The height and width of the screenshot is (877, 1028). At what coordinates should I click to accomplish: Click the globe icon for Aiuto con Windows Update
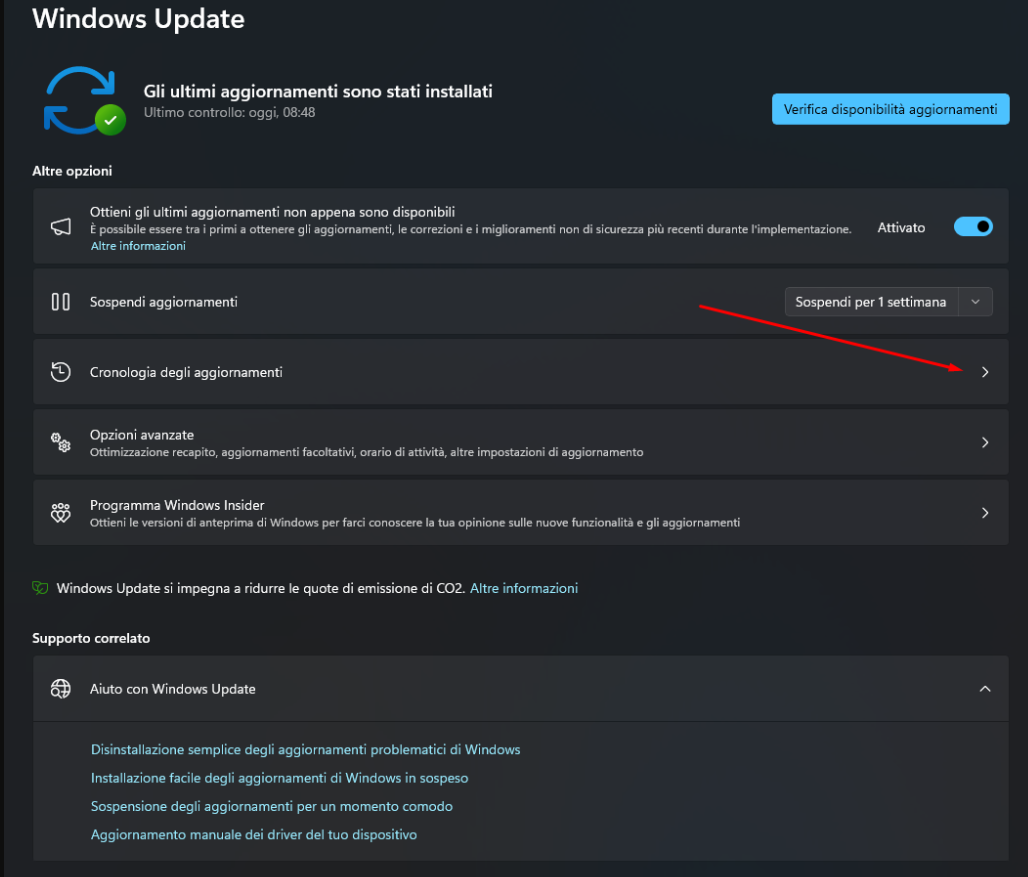click(x=61, y=689)
